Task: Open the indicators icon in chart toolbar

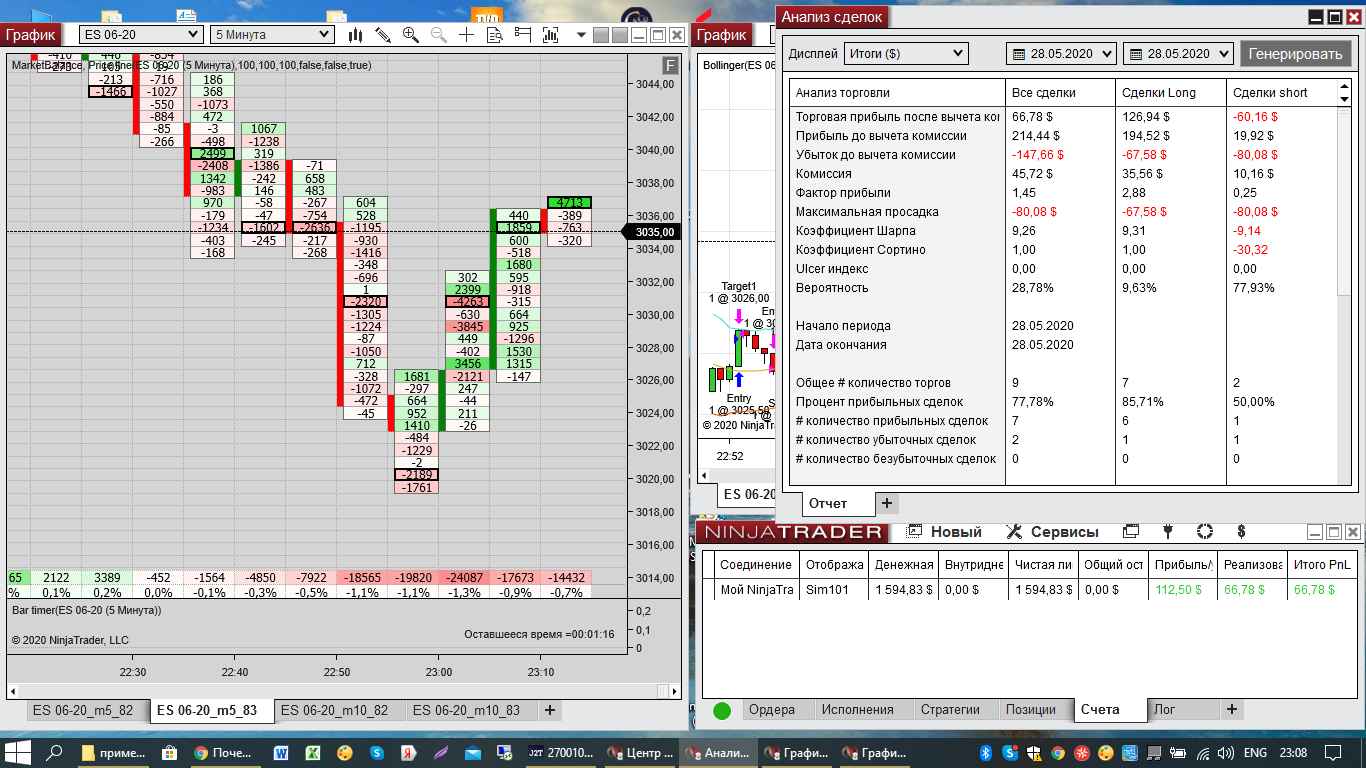Action: 550,35
